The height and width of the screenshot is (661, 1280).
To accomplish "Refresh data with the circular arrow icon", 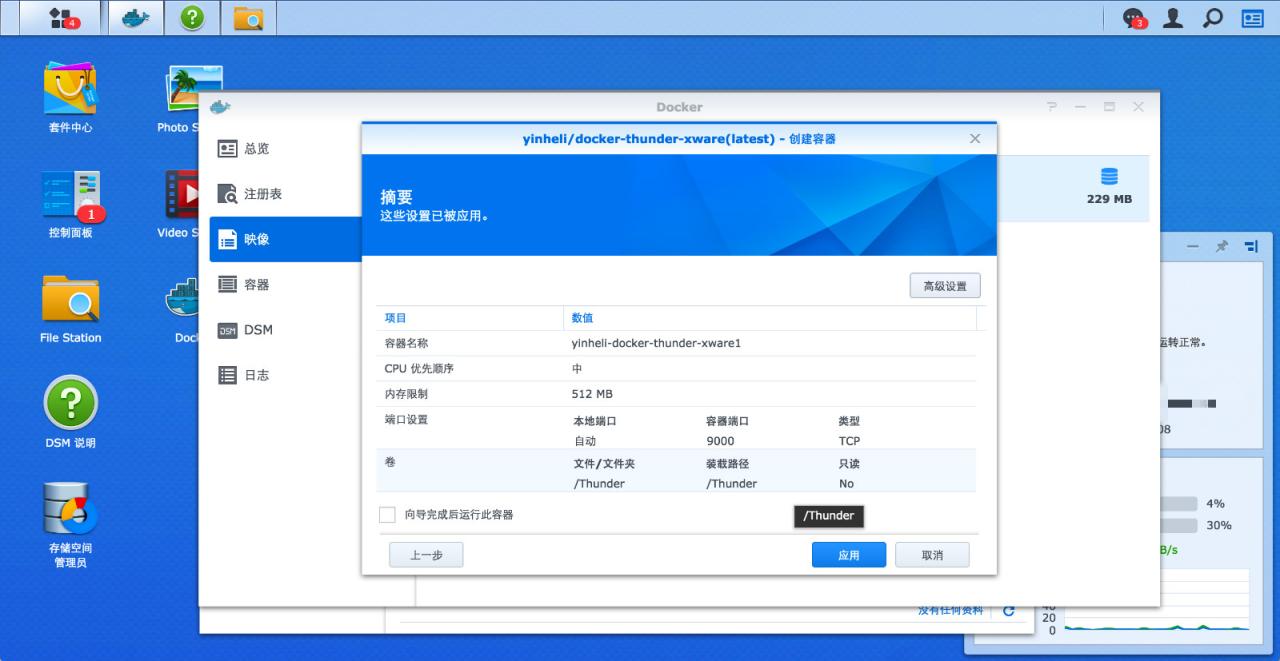I will [1008, 608].
